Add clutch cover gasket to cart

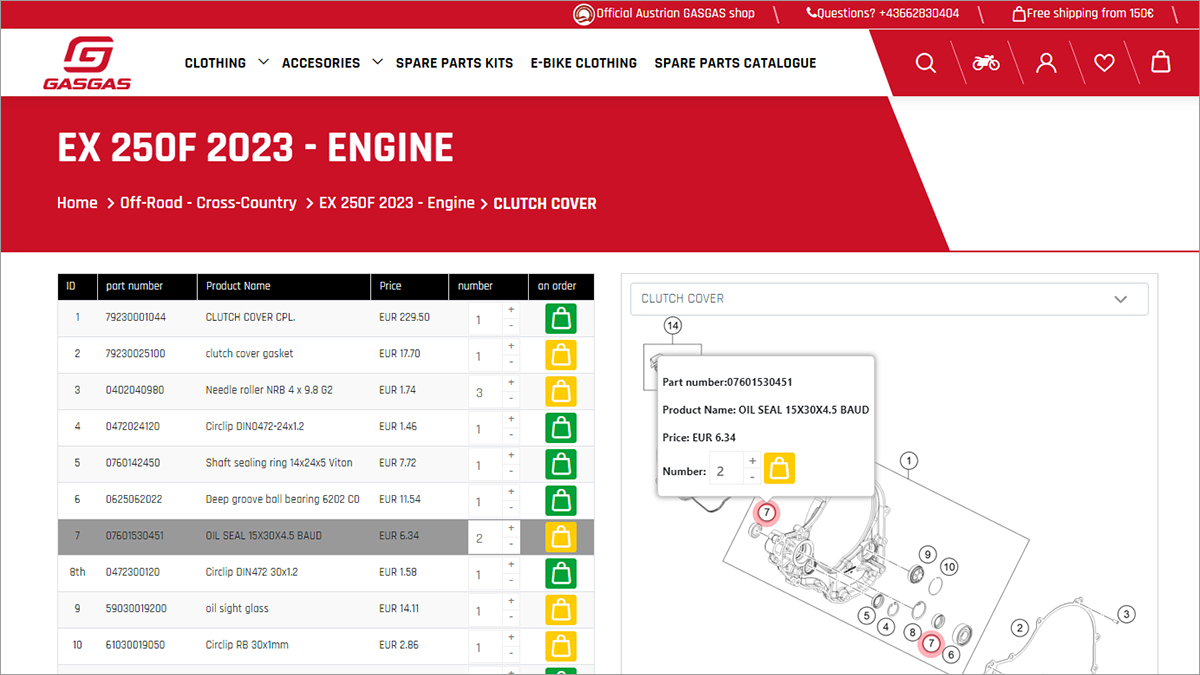(x=560, y=355)
